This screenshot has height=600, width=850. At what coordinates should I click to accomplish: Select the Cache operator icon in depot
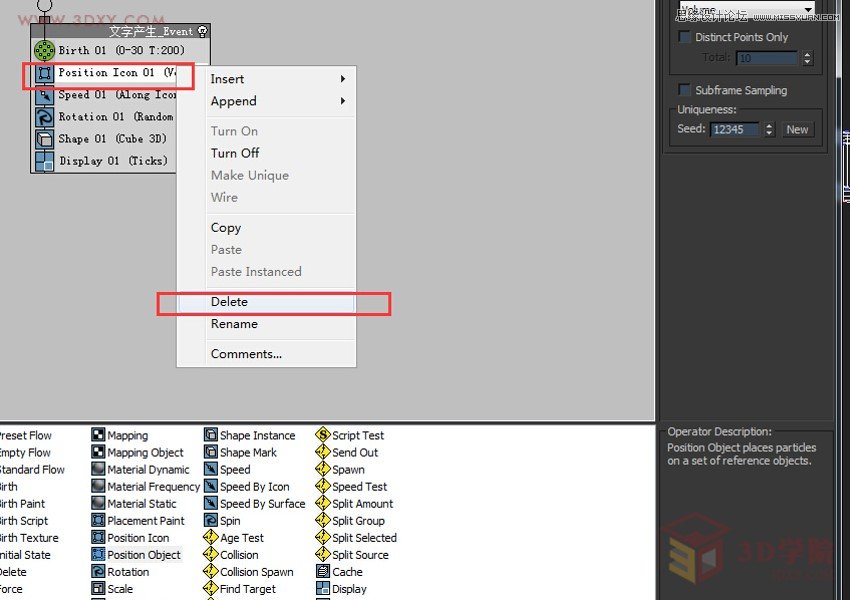pyautogui.click(x=323, y=572)
